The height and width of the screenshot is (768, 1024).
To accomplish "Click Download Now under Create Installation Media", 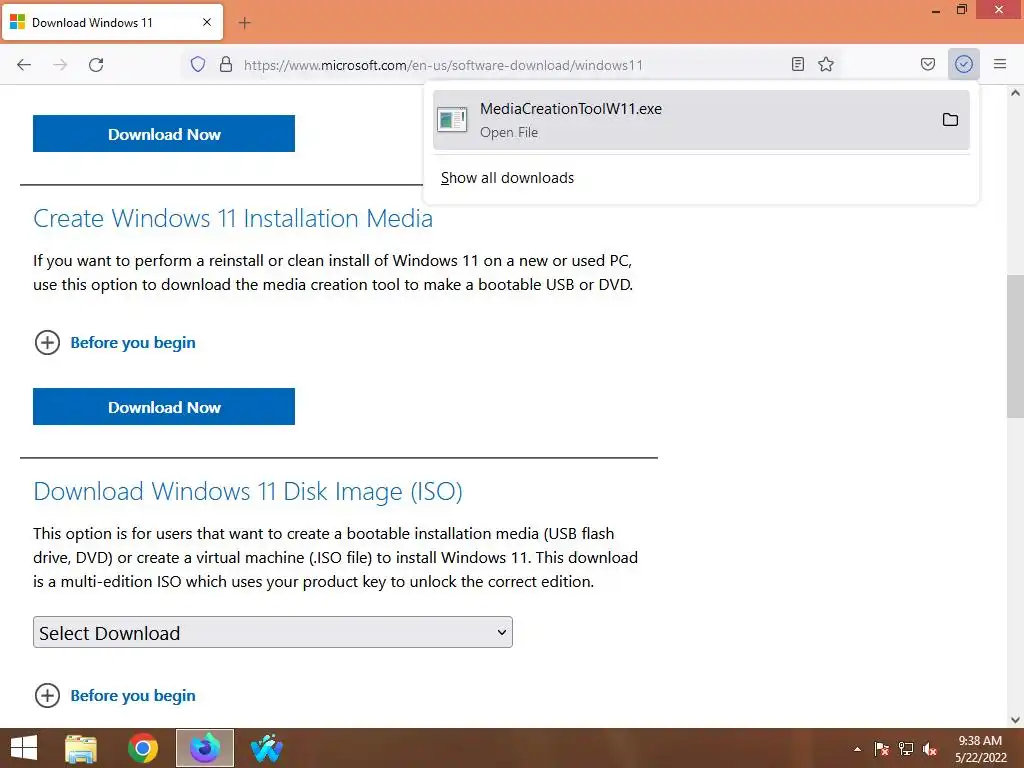I will click(164, 407).
